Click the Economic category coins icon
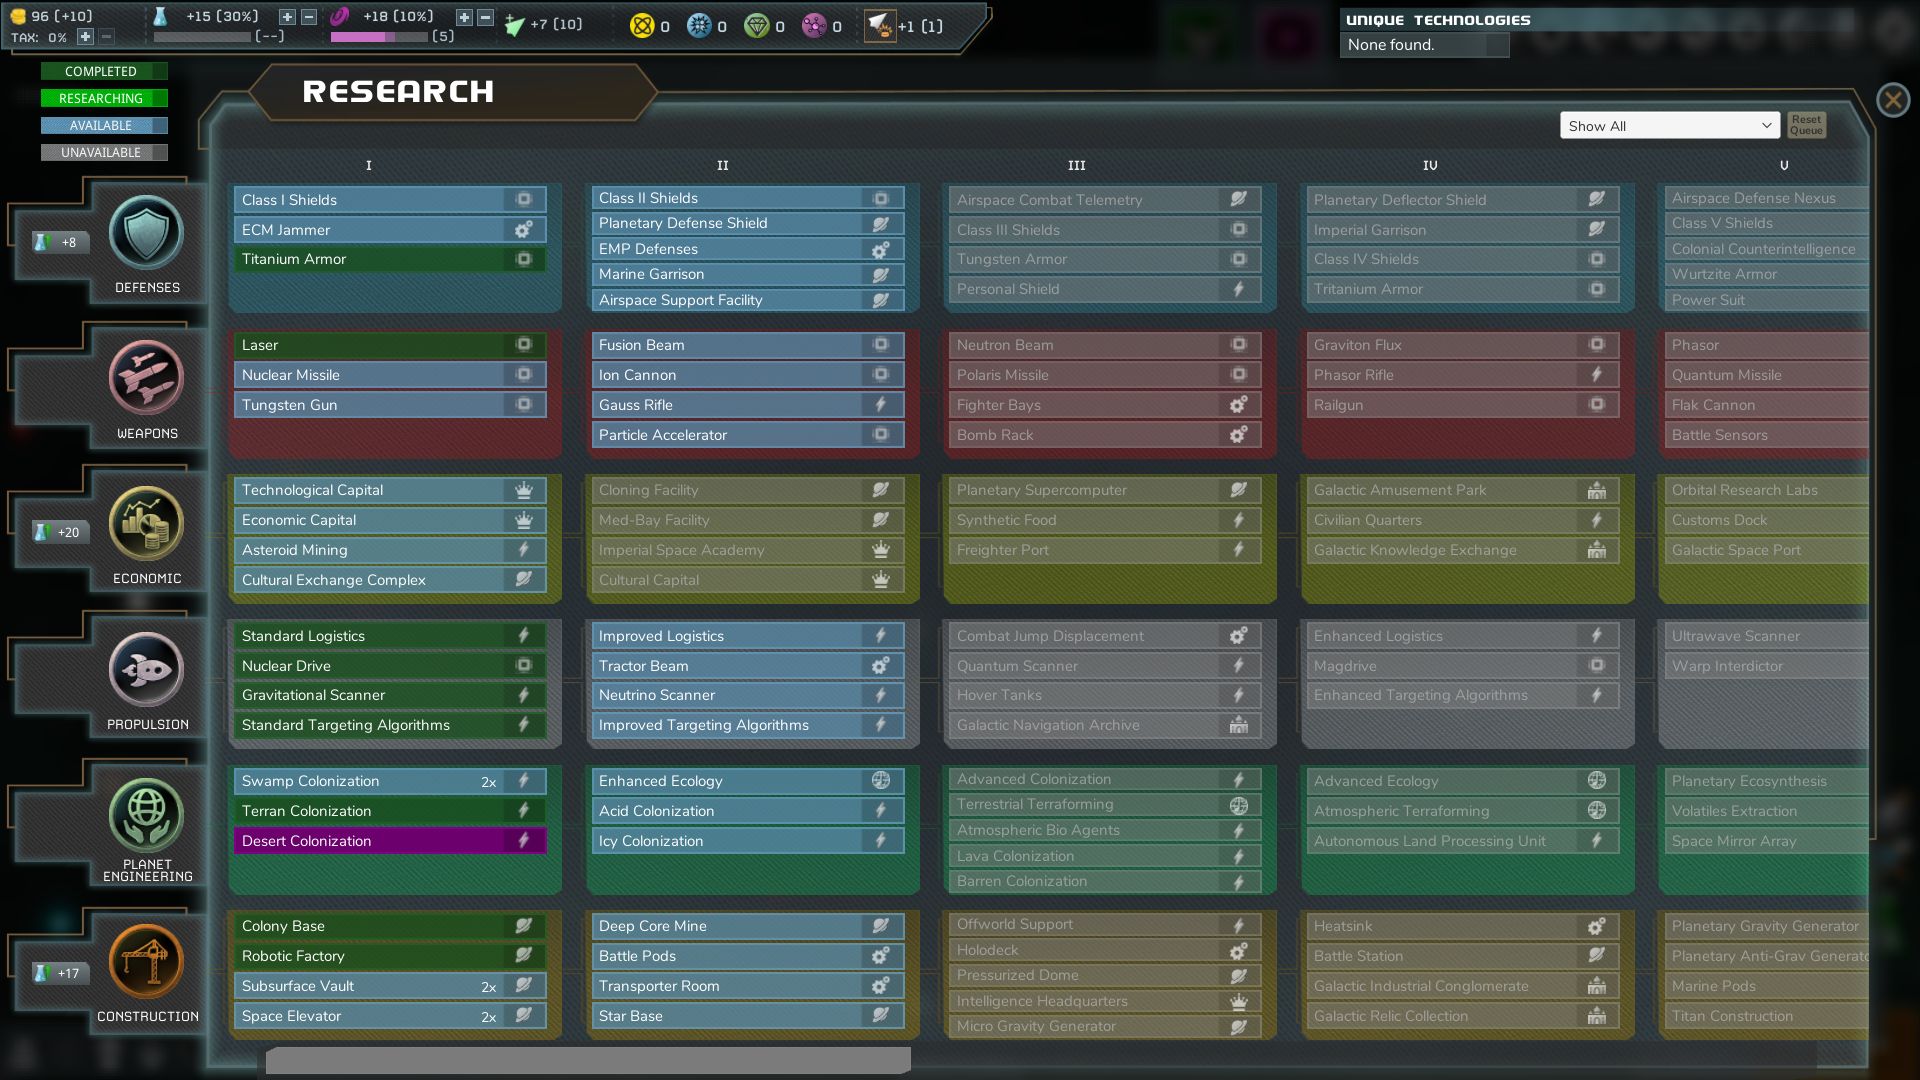This screenshot has height=1080, width=1920. (x=146, y=524)
